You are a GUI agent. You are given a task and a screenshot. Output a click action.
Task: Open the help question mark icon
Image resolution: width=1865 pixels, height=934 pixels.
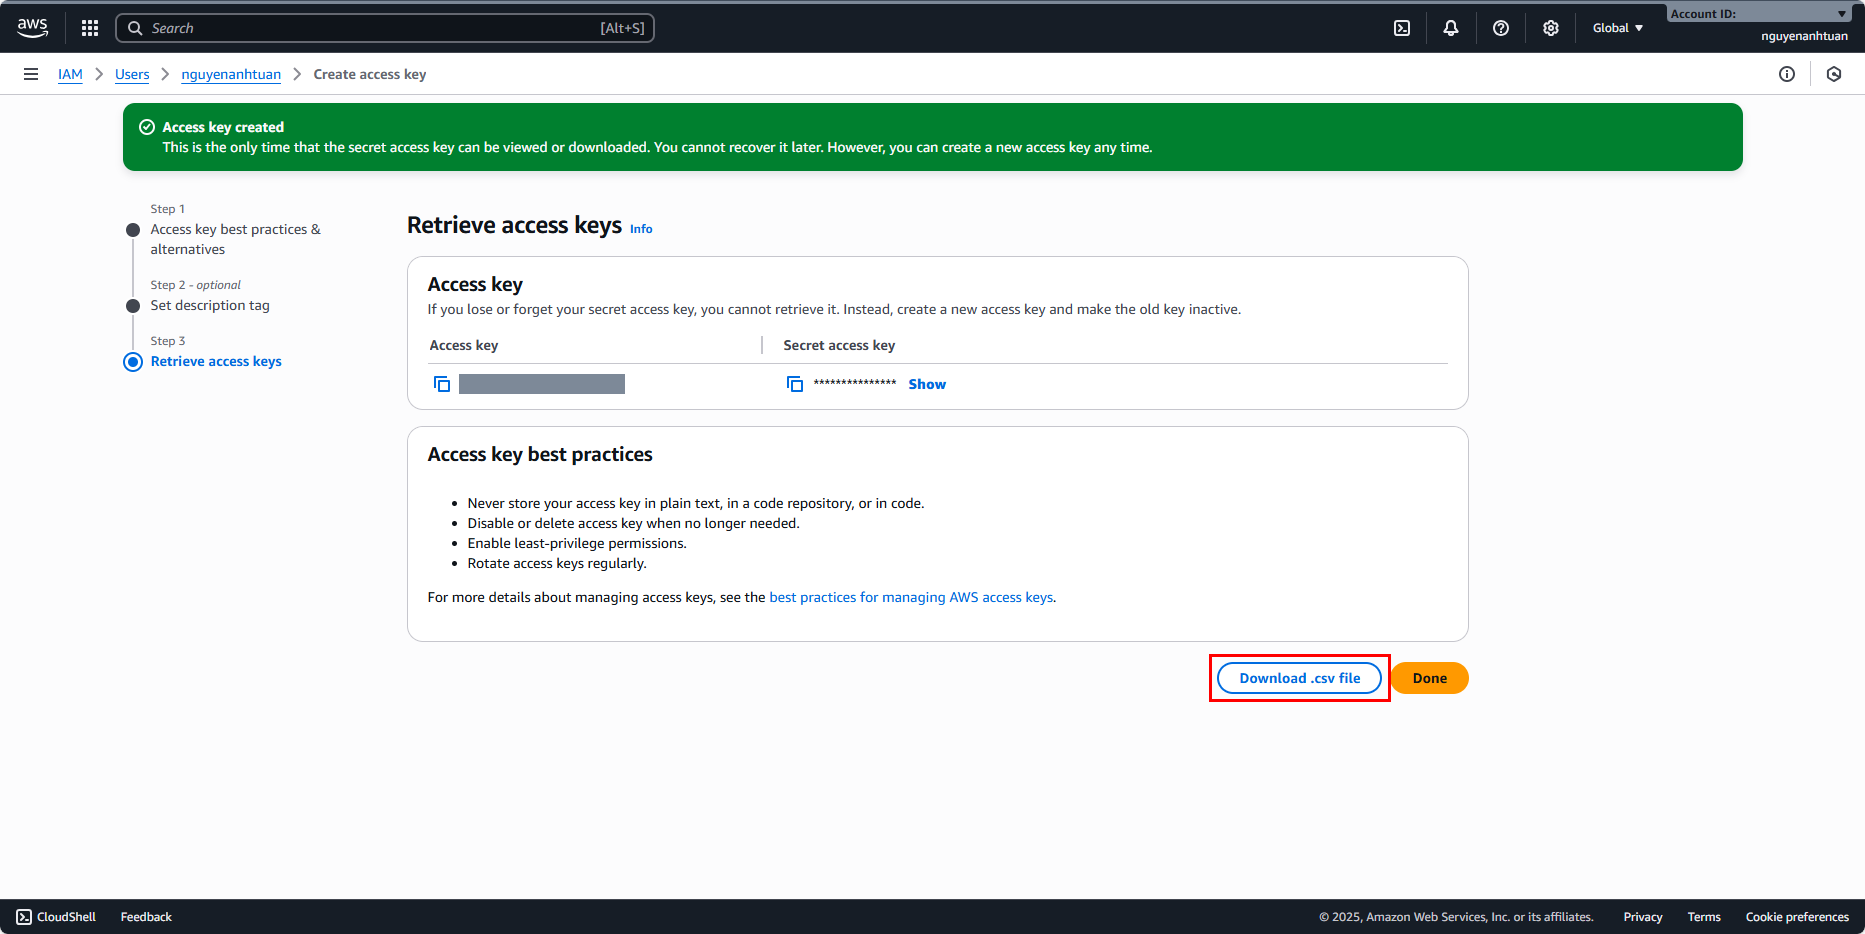coord(1501,28)
